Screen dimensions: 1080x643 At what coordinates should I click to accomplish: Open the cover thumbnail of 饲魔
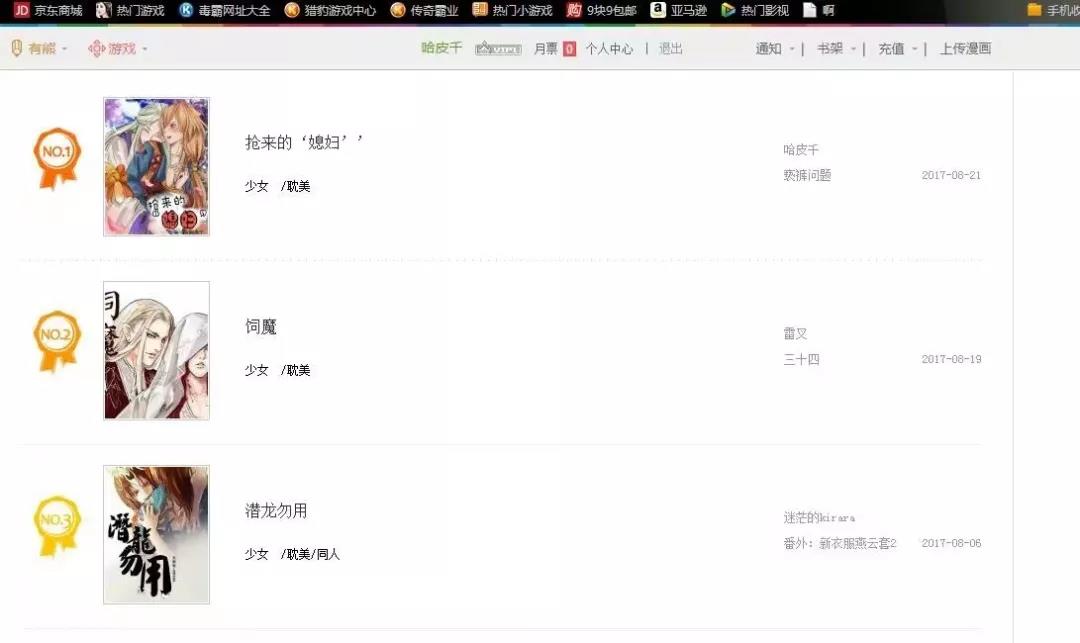156,350
